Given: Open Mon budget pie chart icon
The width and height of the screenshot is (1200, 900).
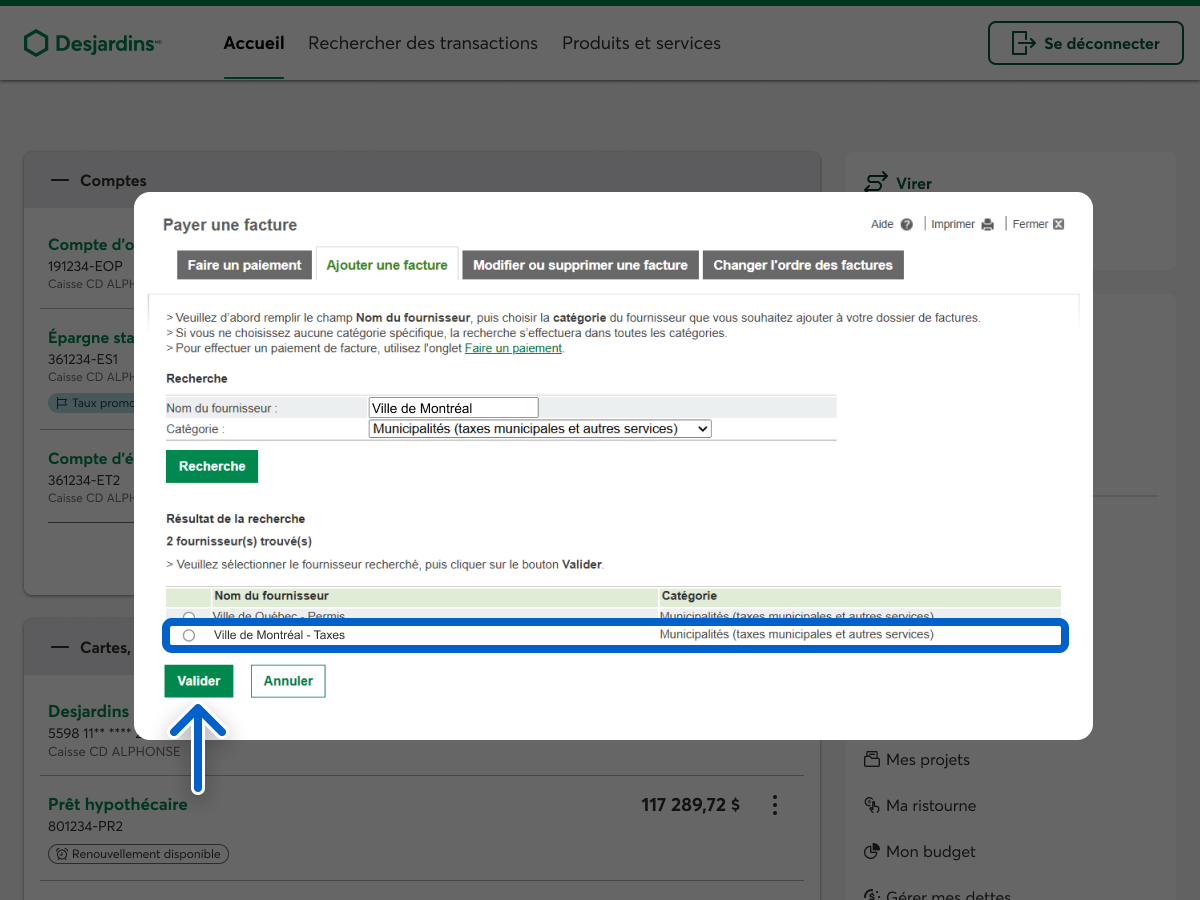Looking at the screenshot, I should pyautogui.click(x=872, y=851).
